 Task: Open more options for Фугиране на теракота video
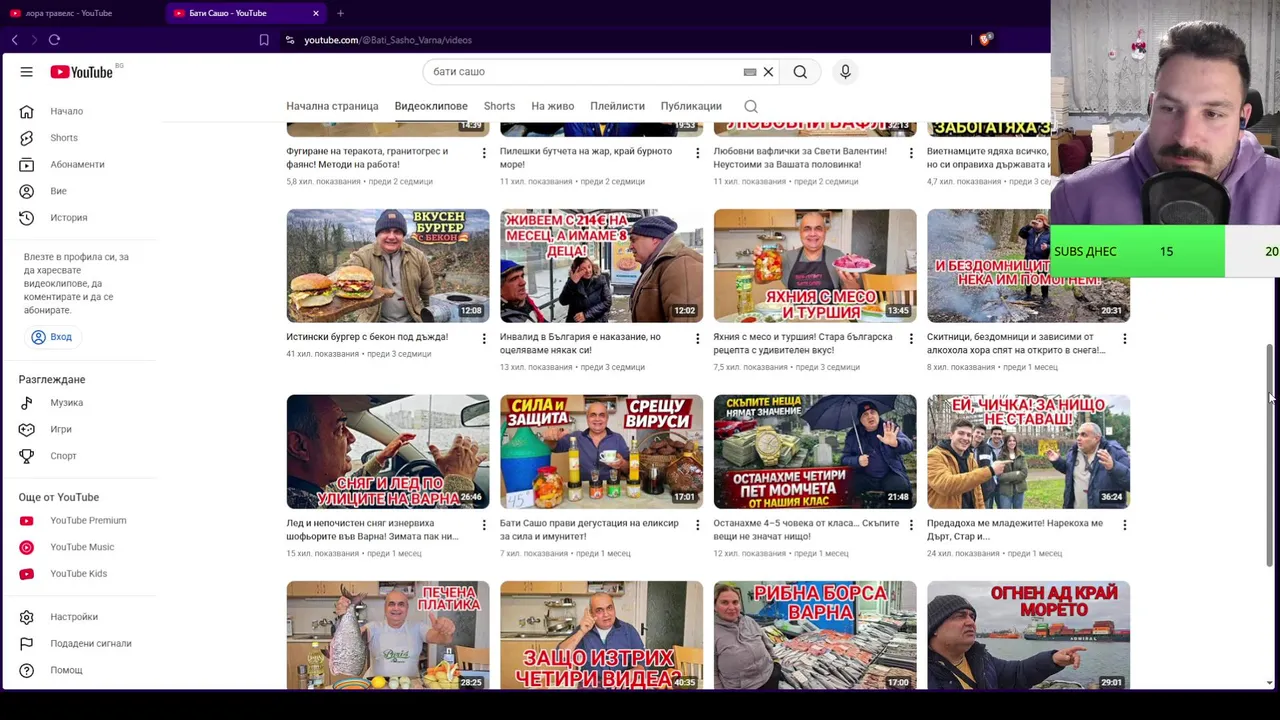click(x=484, y=153)
